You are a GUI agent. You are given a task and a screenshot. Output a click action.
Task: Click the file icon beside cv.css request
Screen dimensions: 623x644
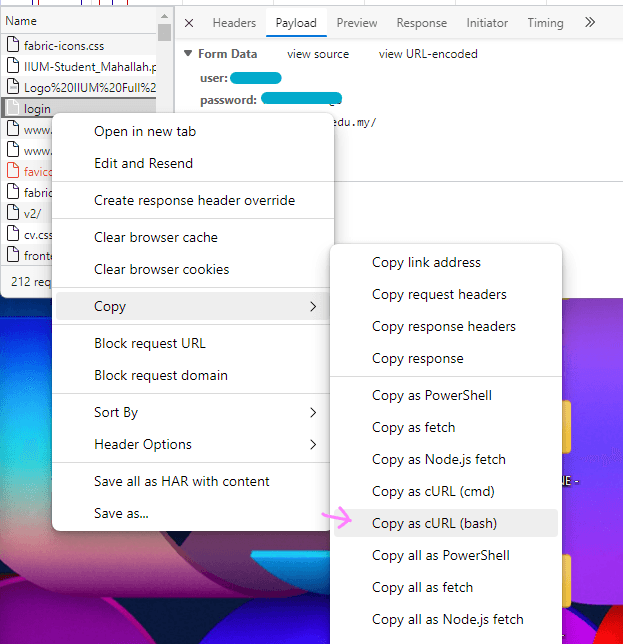13,234
